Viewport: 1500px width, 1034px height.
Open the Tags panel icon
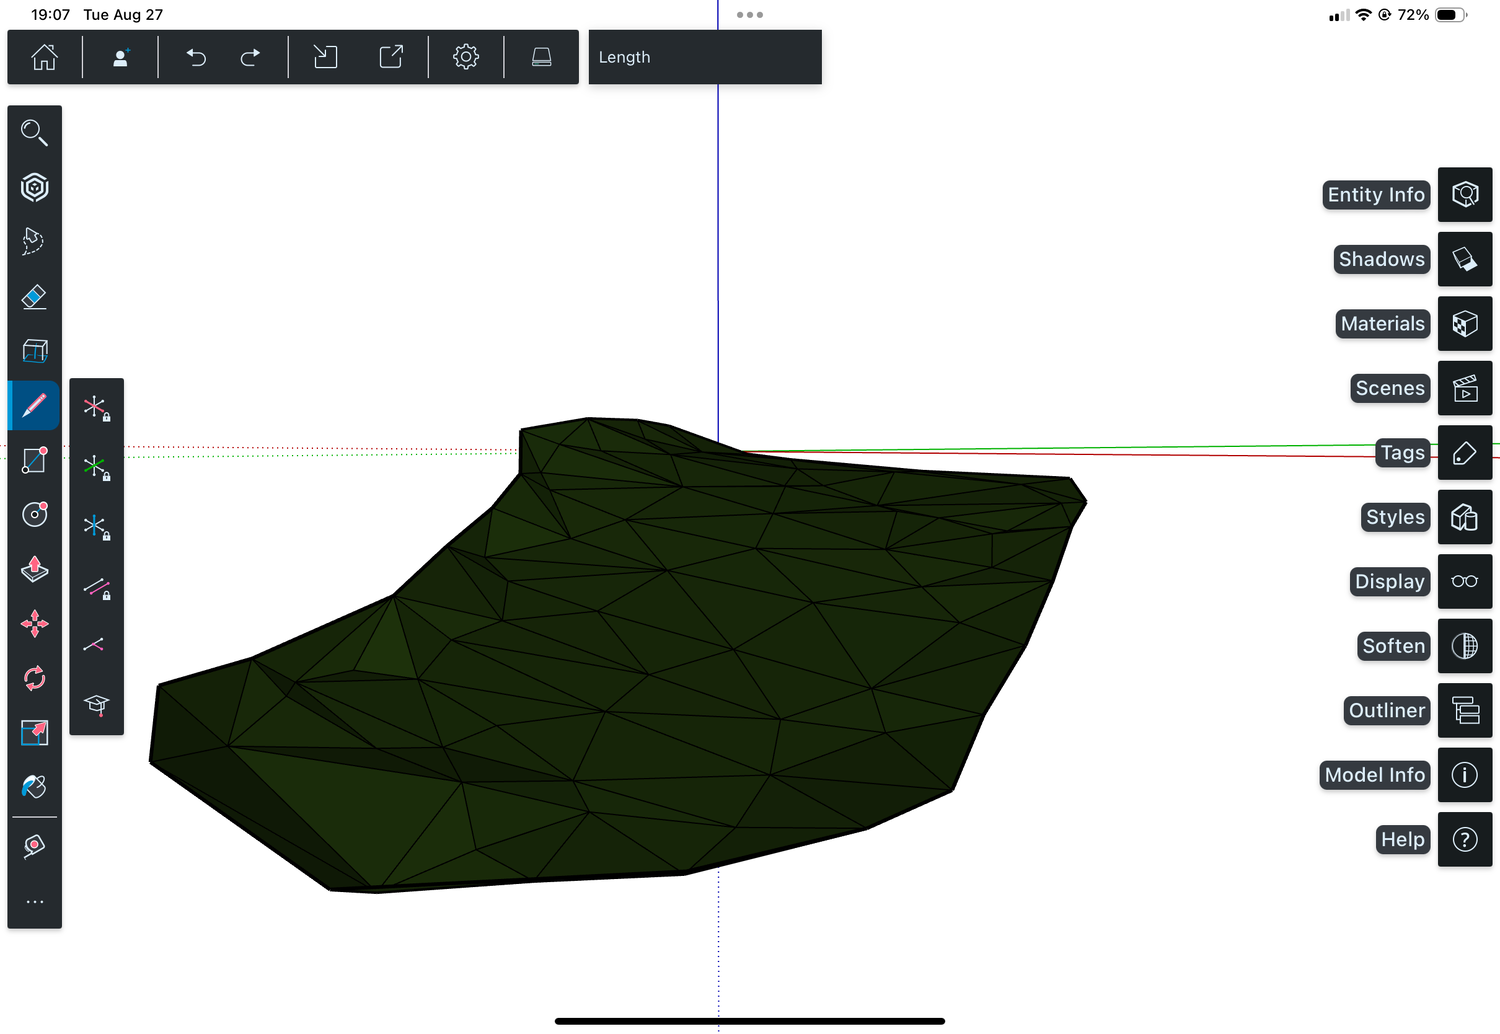1465,452
